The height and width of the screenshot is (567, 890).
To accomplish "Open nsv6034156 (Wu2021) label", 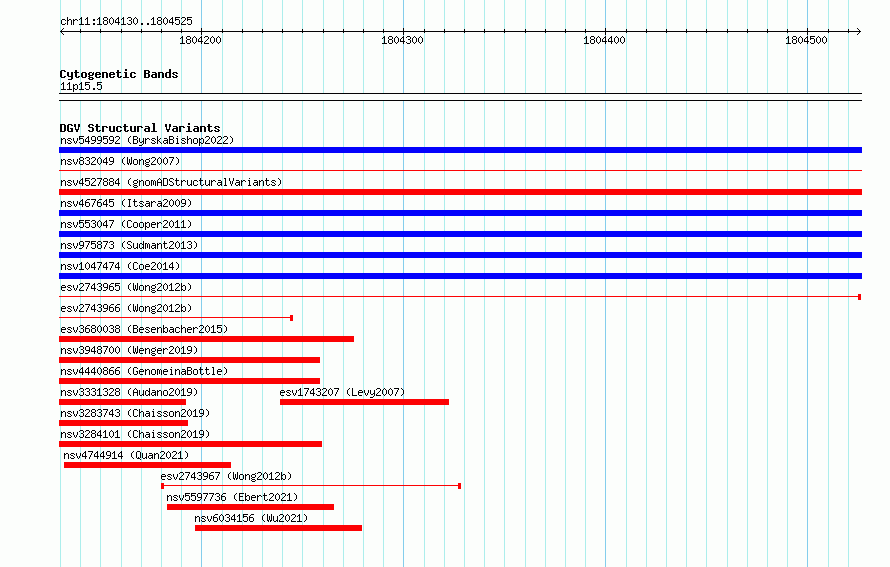I will pos(251,518).
